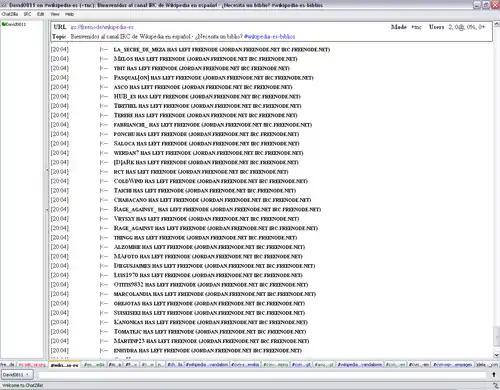
Task: Click the multiline input arrow icon
Action: (494, 375)
